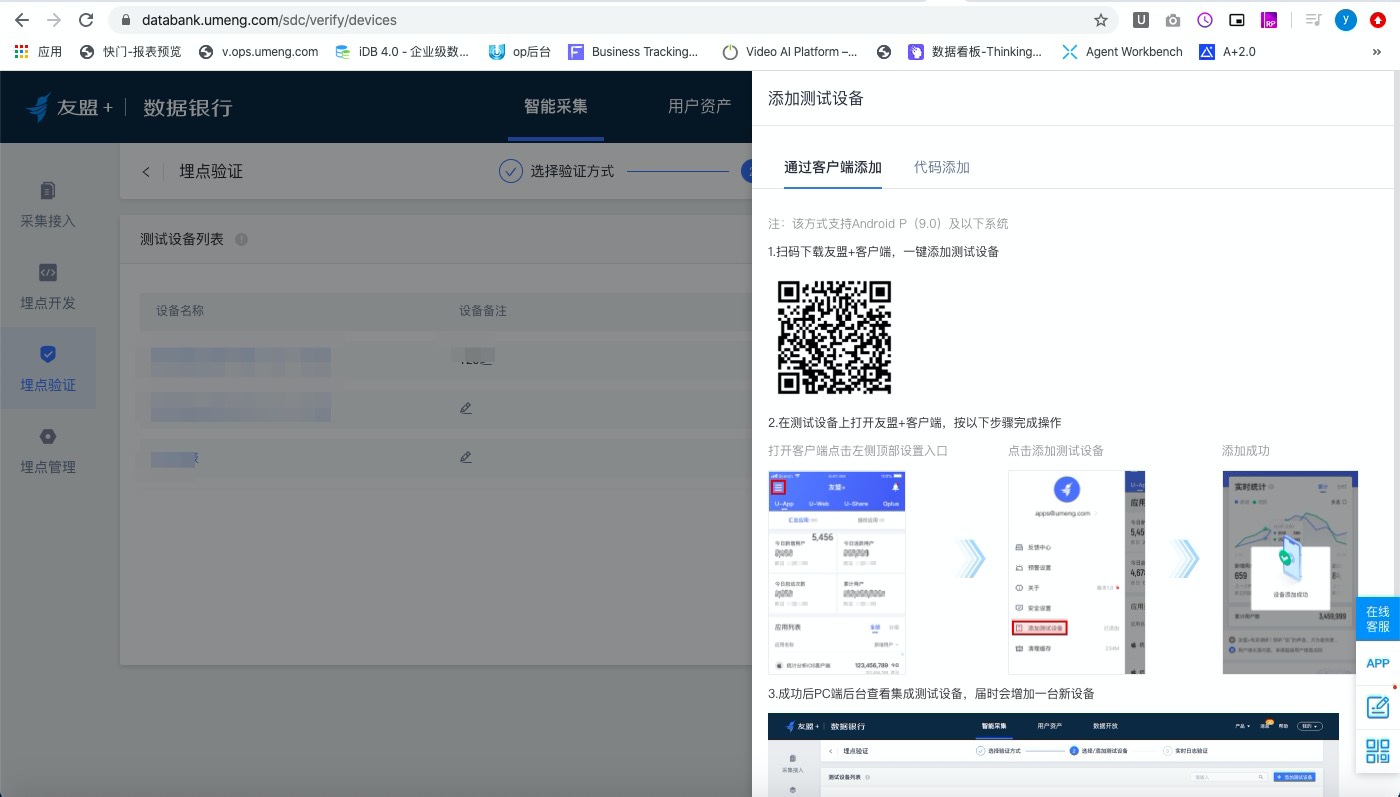The width and height of the screenshot is (1400, 797).
Task: Click the 测试设备列表 heading
Action: pyautogui.click(x=182, y=240)
